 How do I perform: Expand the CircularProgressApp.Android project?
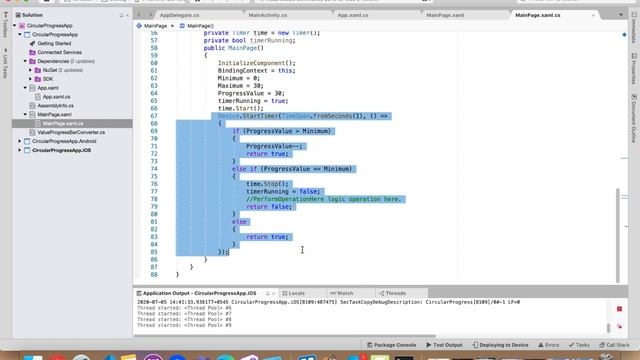click(x=20, y=141)
